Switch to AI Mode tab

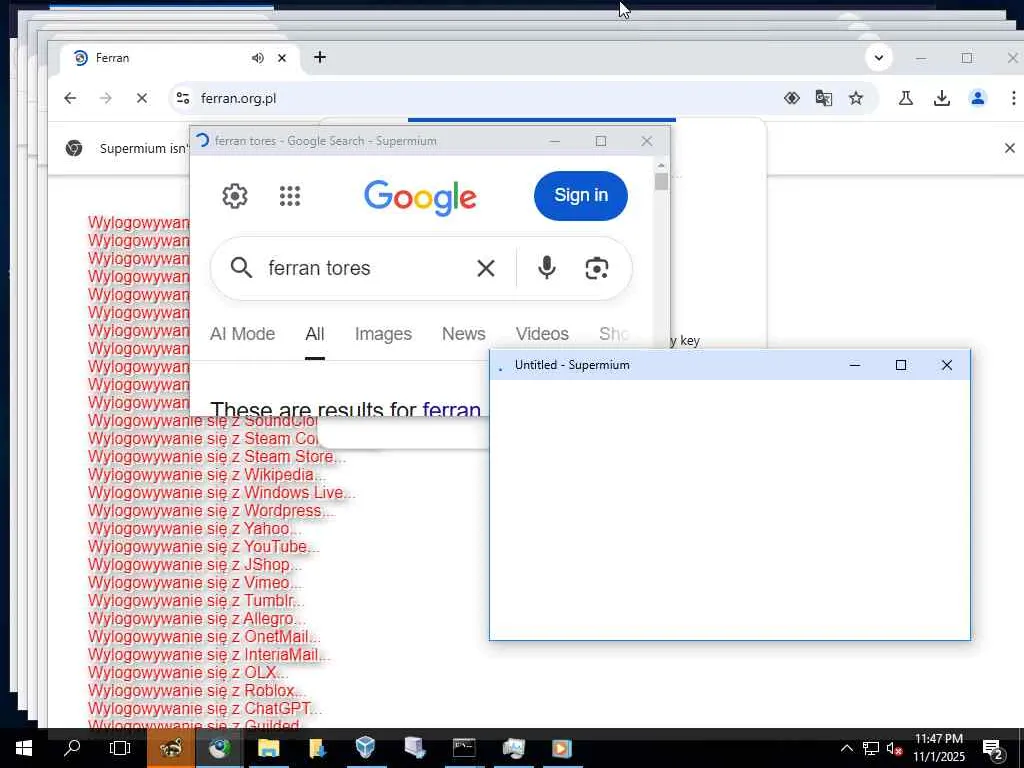click(x=242, y=334)
